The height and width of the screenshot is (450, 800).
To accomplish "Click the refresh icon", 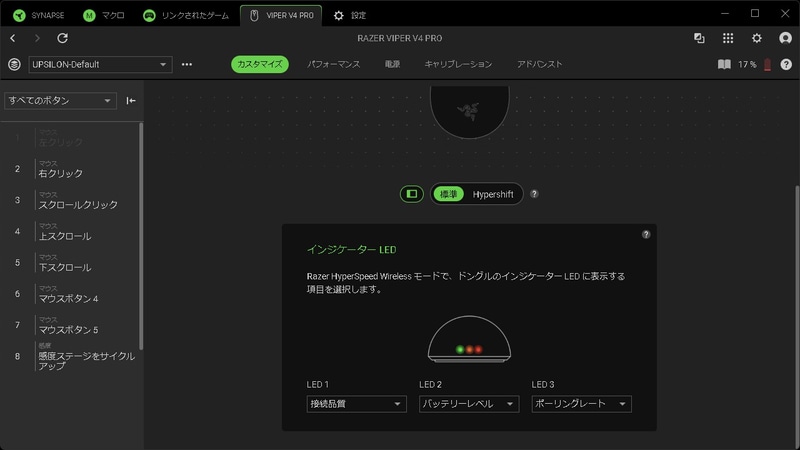I will pyautogui.click(x=62, y=38).
